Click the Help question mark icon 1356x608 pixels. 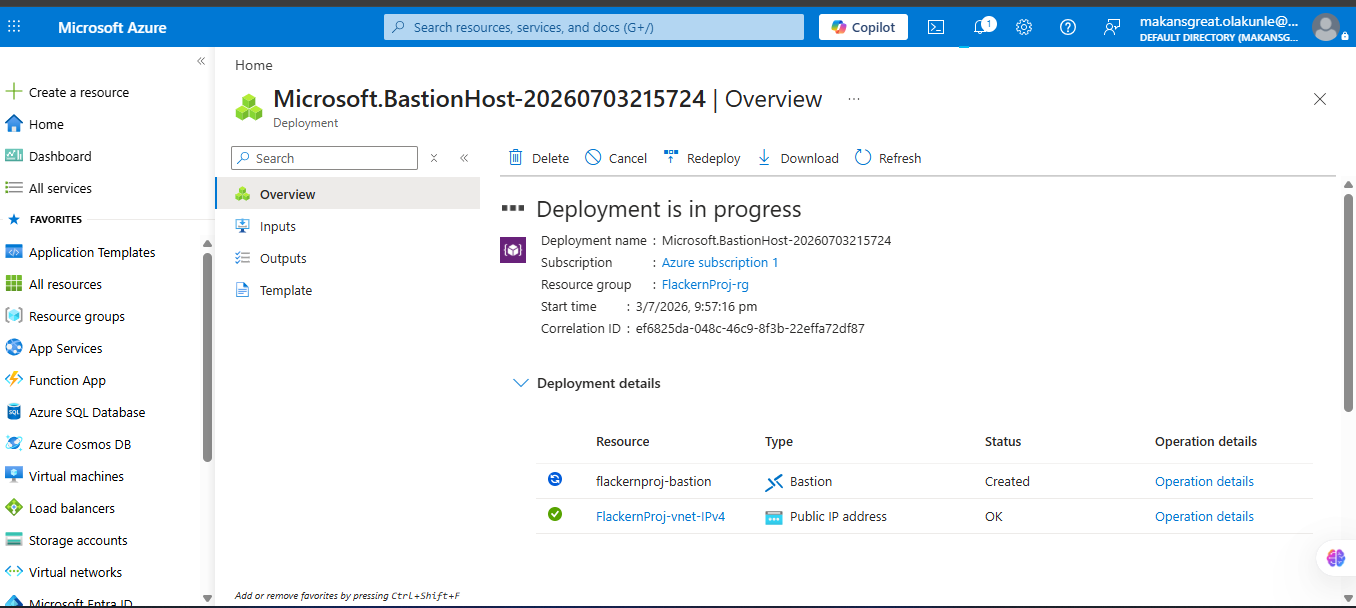(x=1068, y=27)
